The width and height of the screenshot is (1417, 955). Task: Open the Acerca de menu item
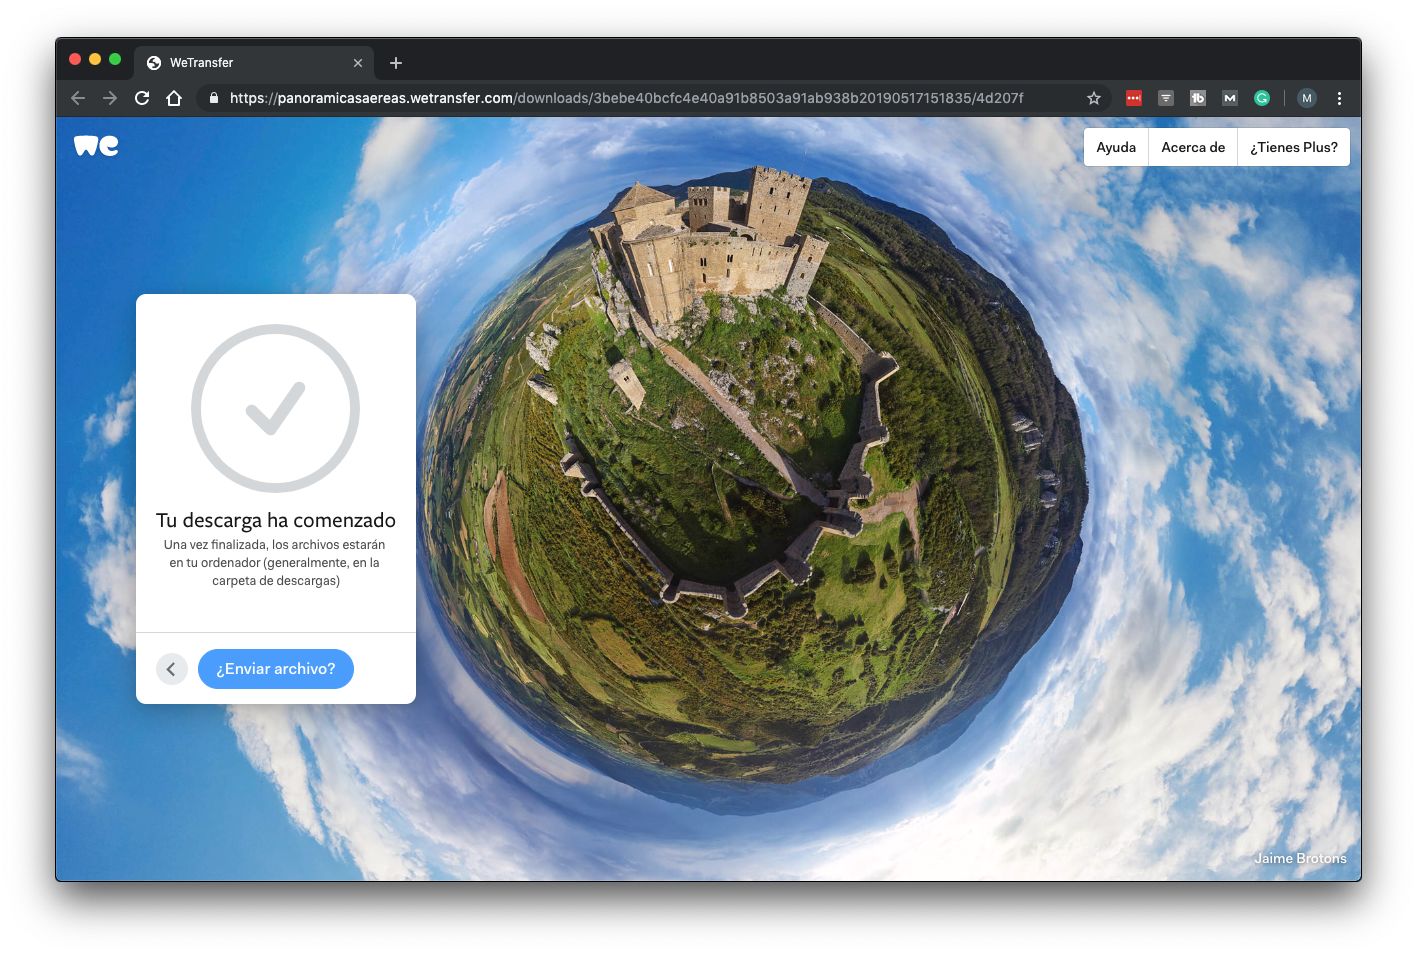(1193, 147)
